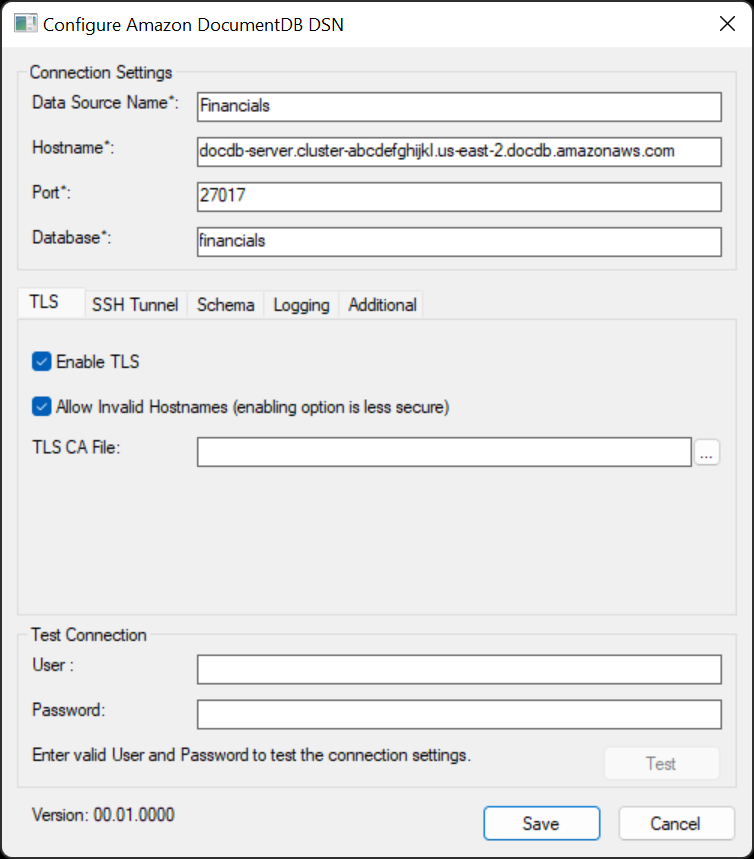Click the 'Port*:' label

pos(52,192)
